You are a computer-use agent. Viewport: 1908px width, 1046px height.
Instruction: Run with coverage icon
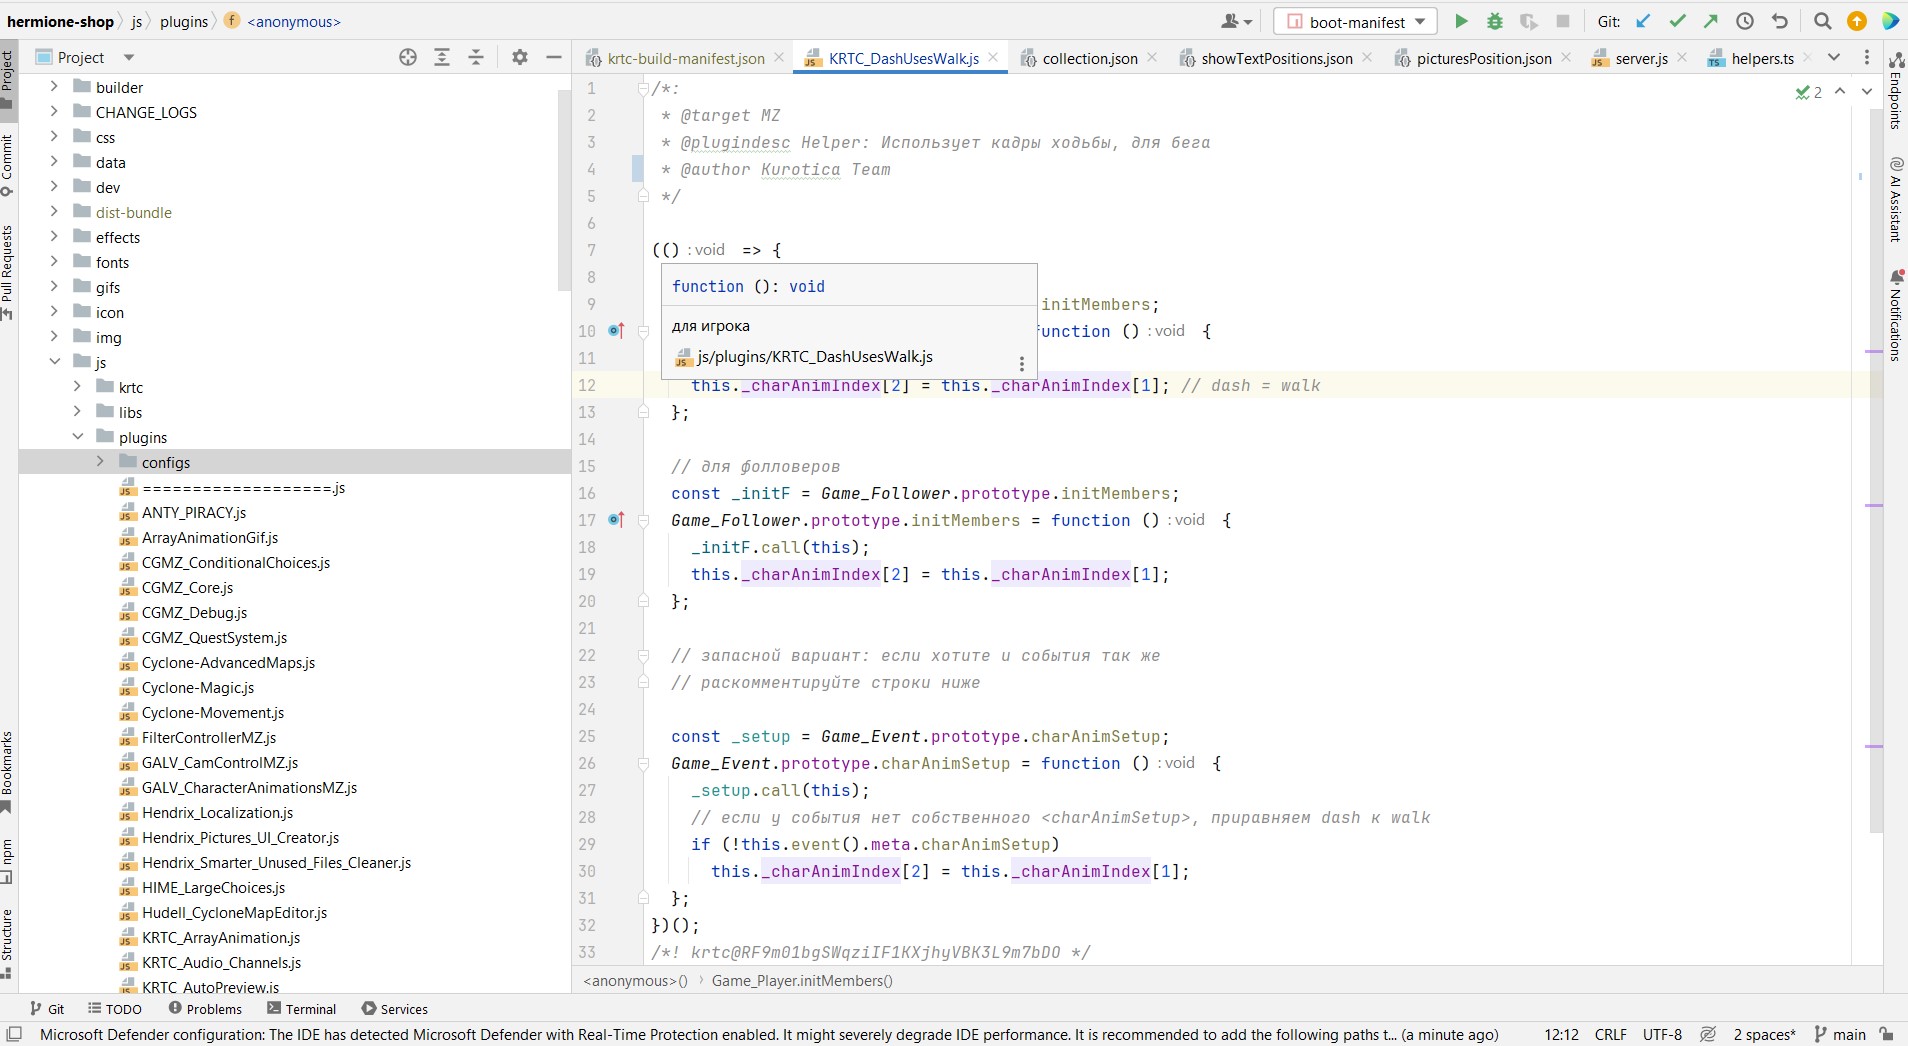click(x=1529, y=21)
